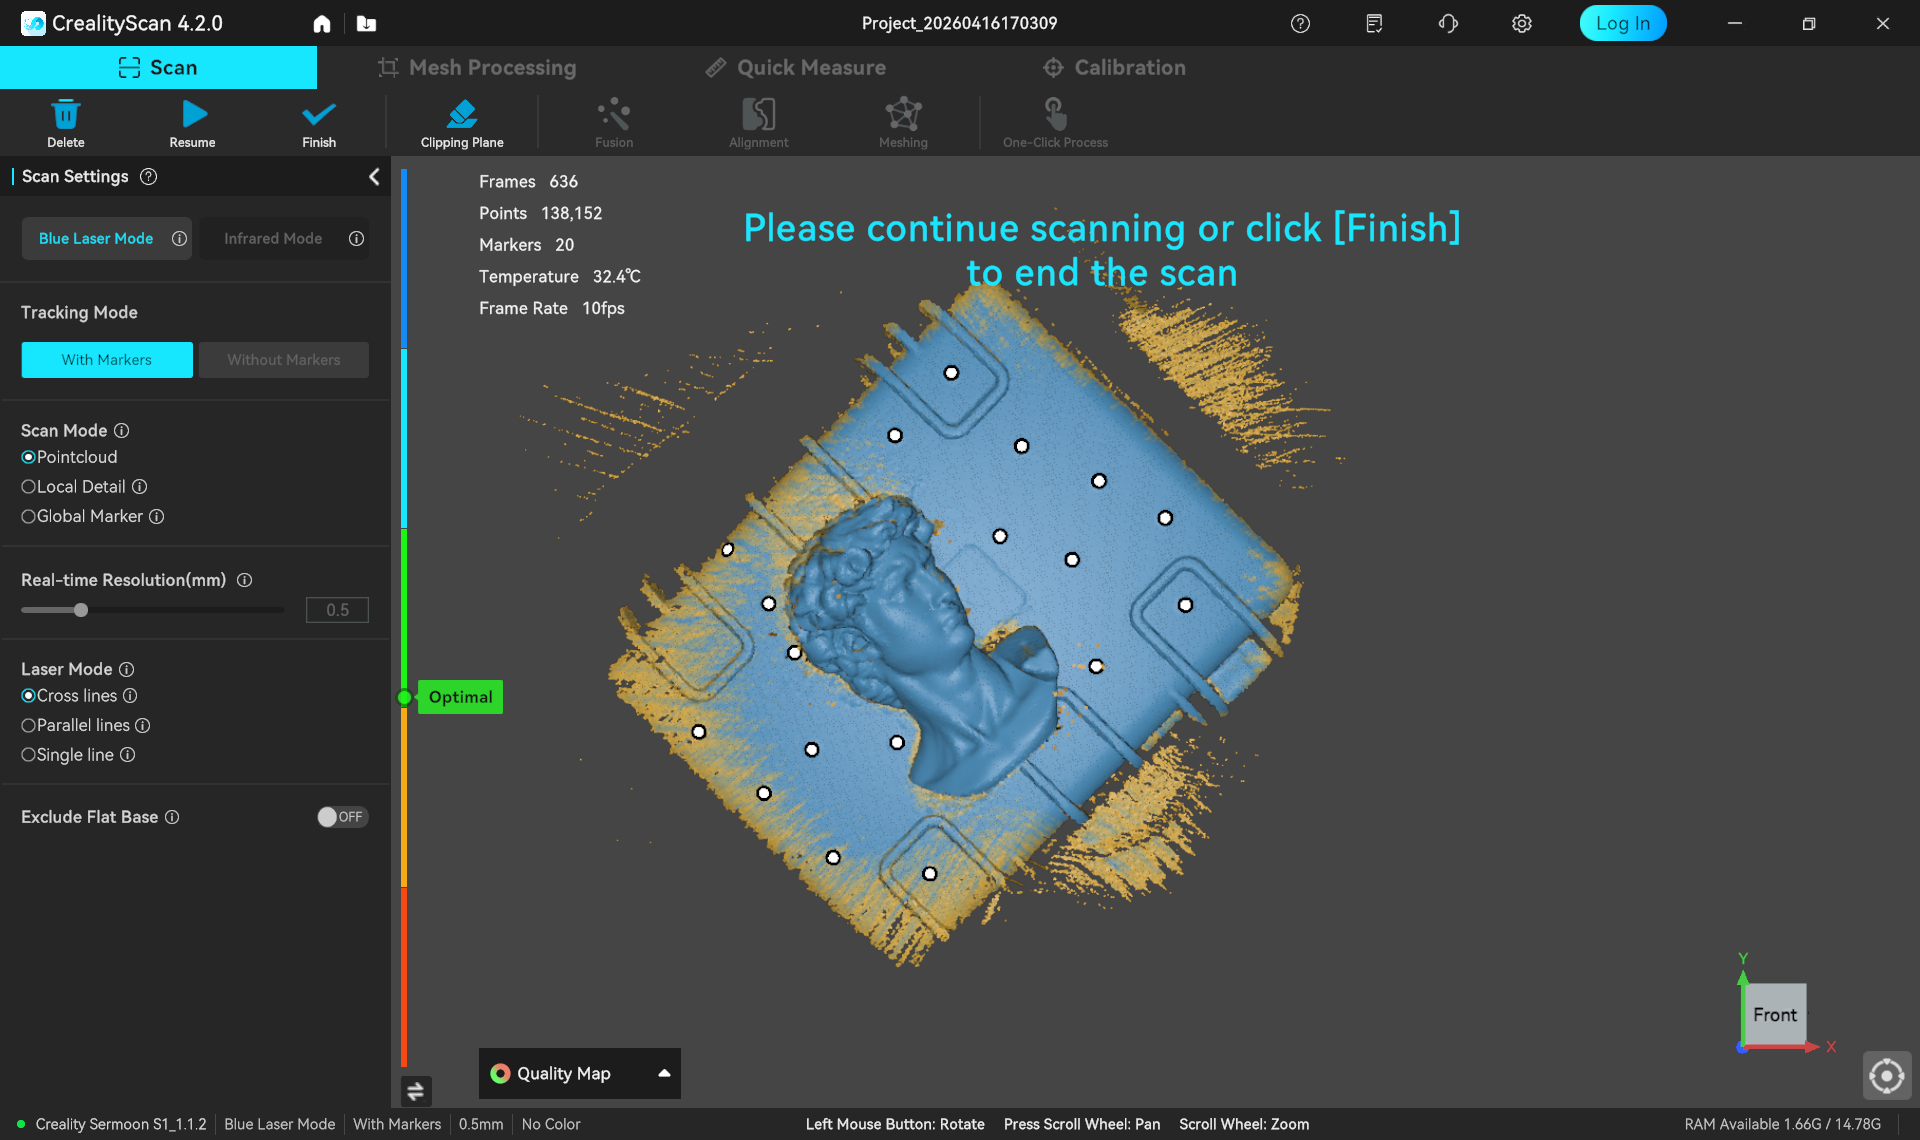Show Local Detail info icon
1920x1140 pixels.
(140, 487)
